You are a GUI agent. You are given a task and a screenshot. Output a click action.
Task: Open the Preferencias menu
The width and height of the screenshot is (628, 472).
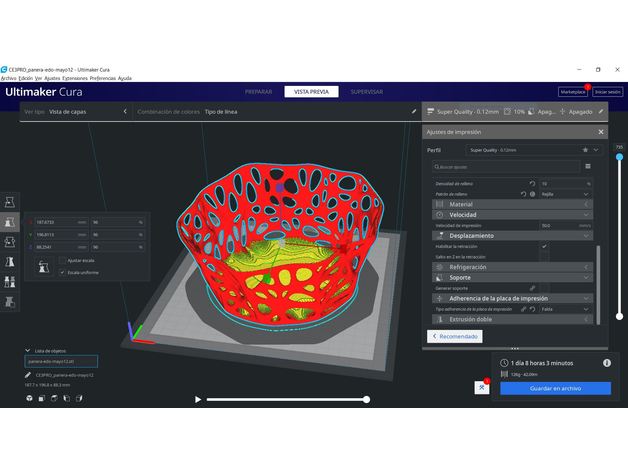pyautogui.click(x=103, y=78)
